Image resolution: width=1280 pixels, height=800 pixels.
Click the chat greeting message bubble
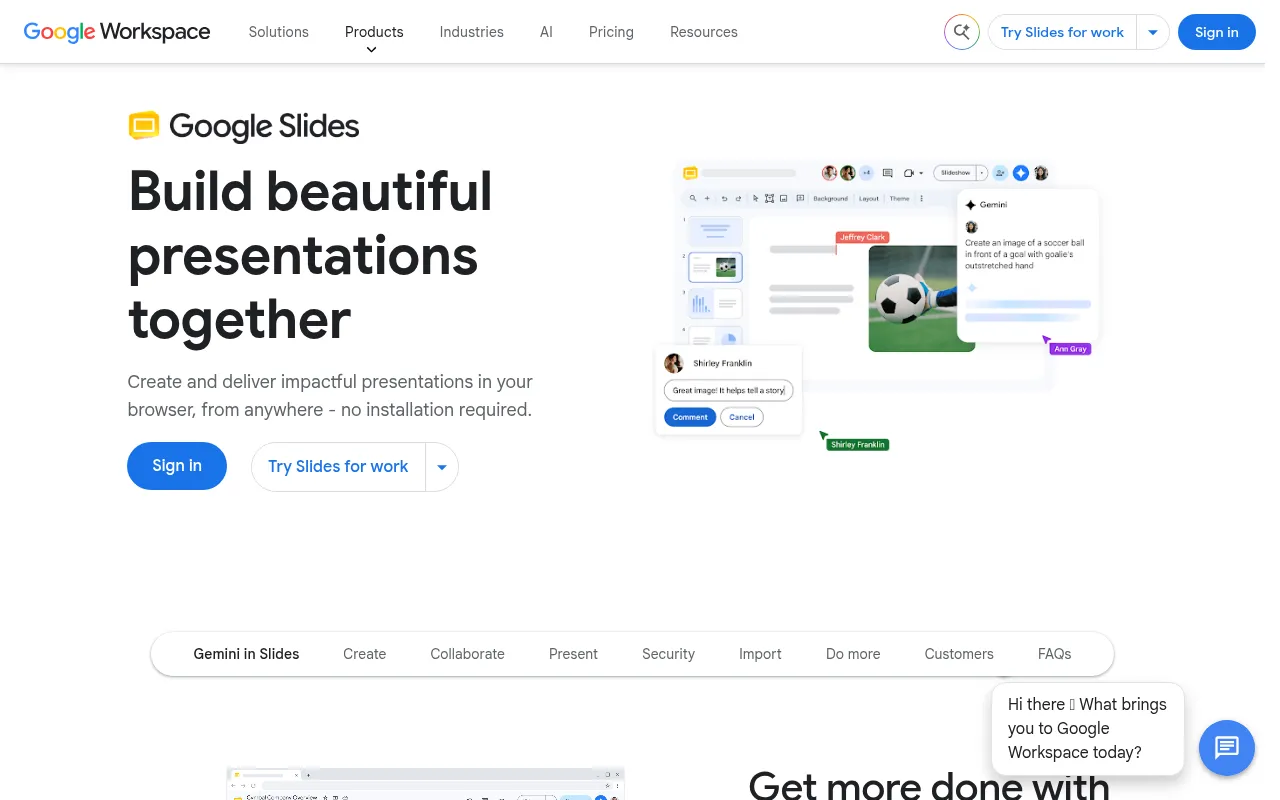(x=1087, y=728)
